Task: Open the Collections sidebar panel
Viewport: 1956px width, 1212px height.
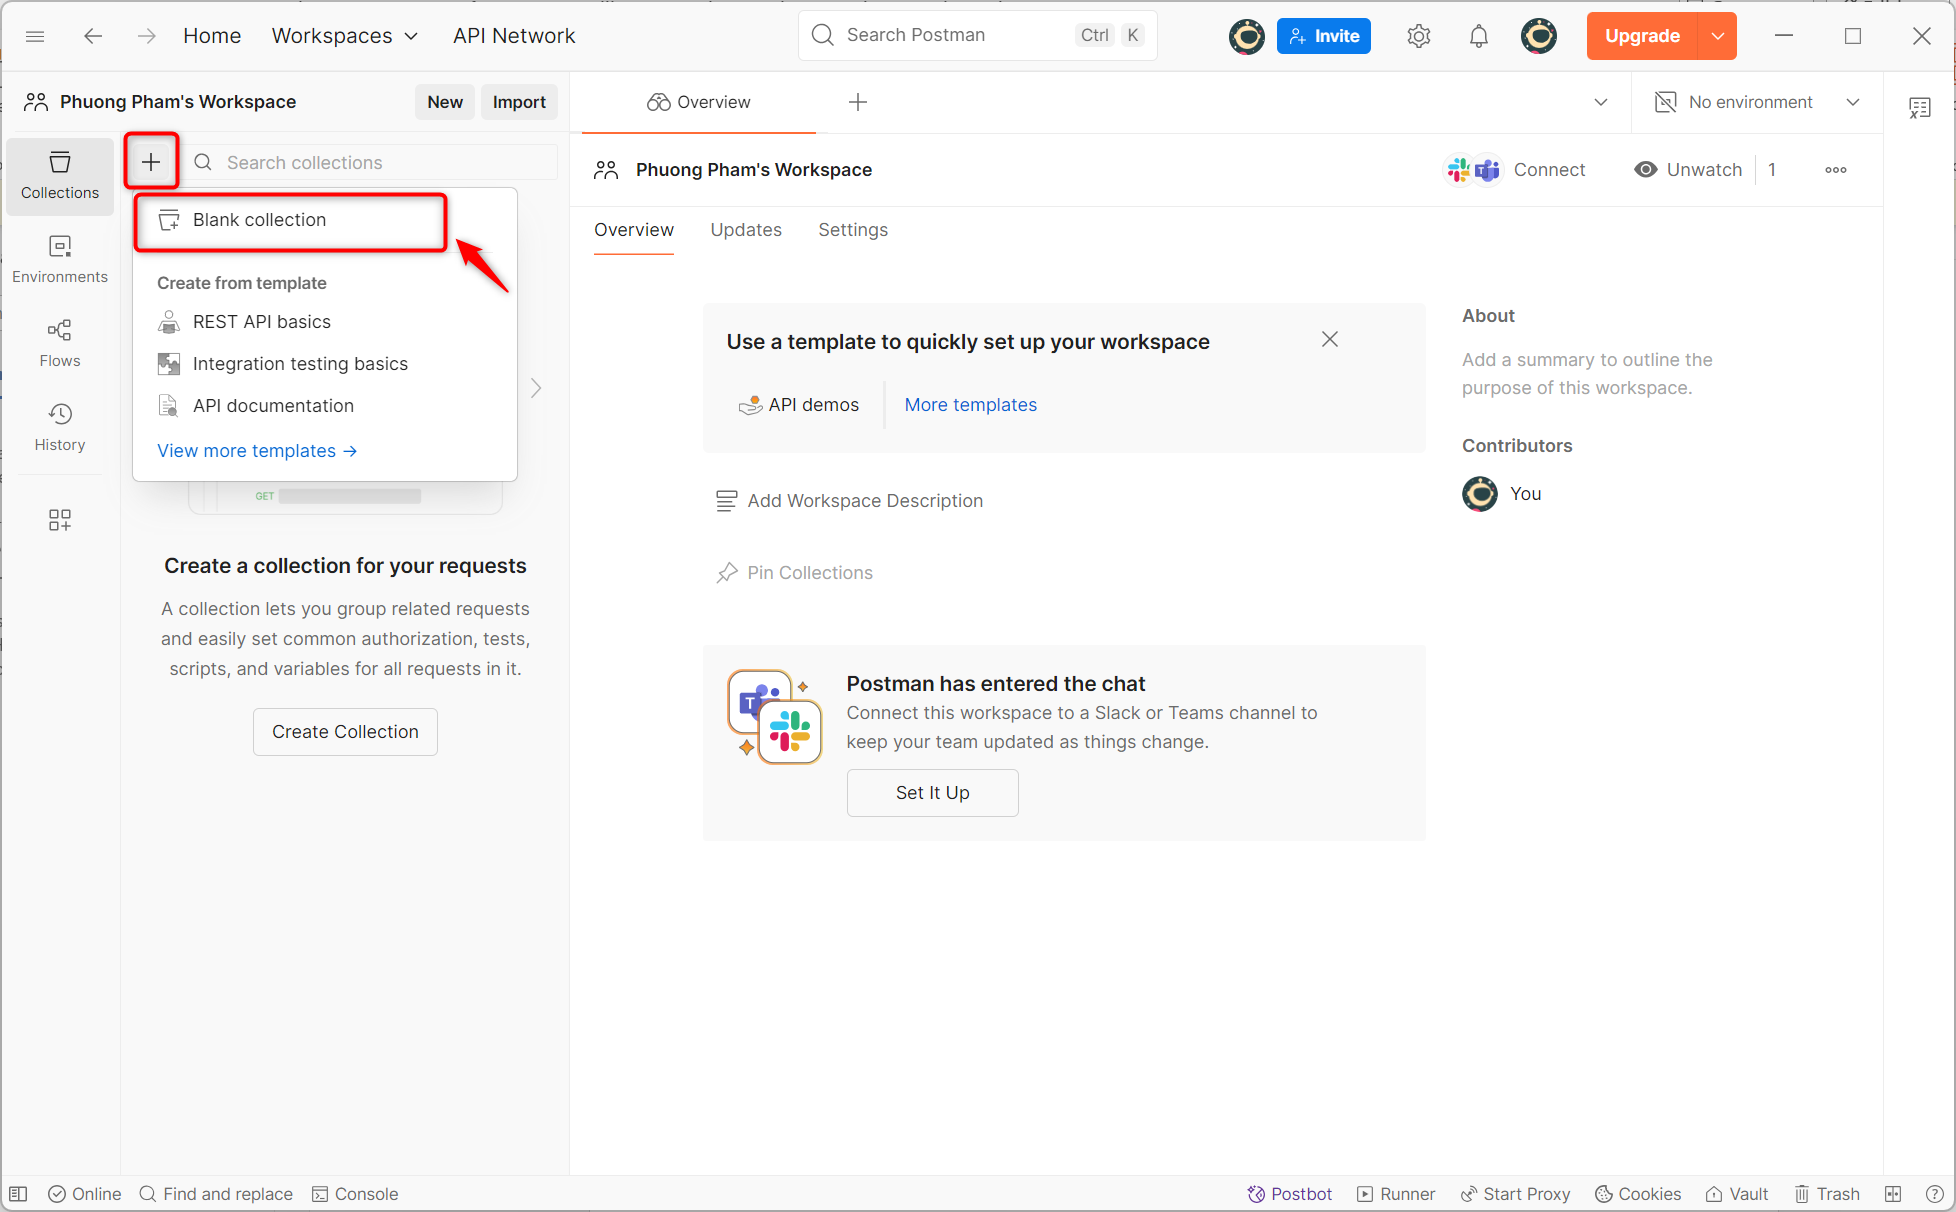Action: pos(59,176)
